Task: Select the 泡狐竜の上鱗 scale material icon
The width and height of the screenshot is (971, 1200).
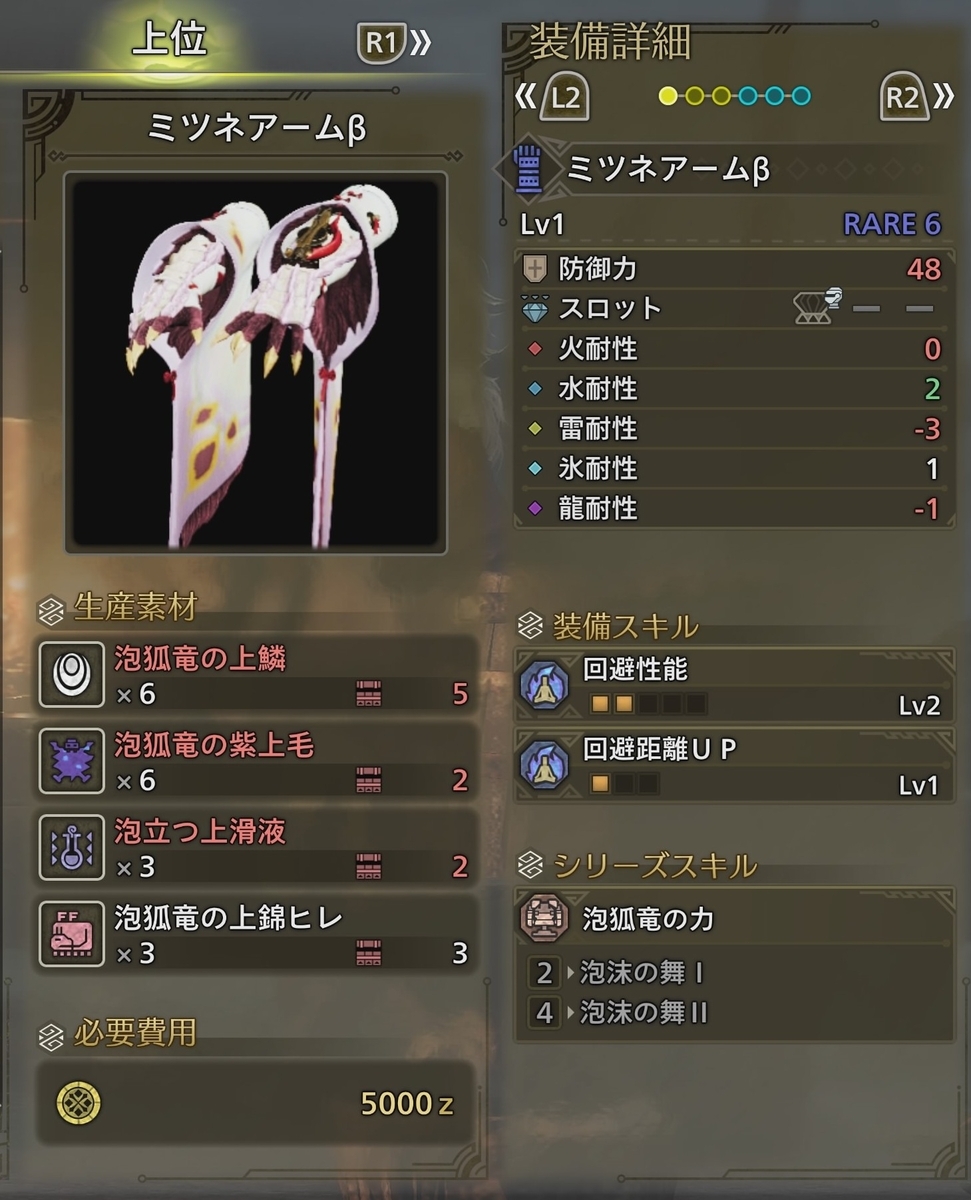Action: 71,675
